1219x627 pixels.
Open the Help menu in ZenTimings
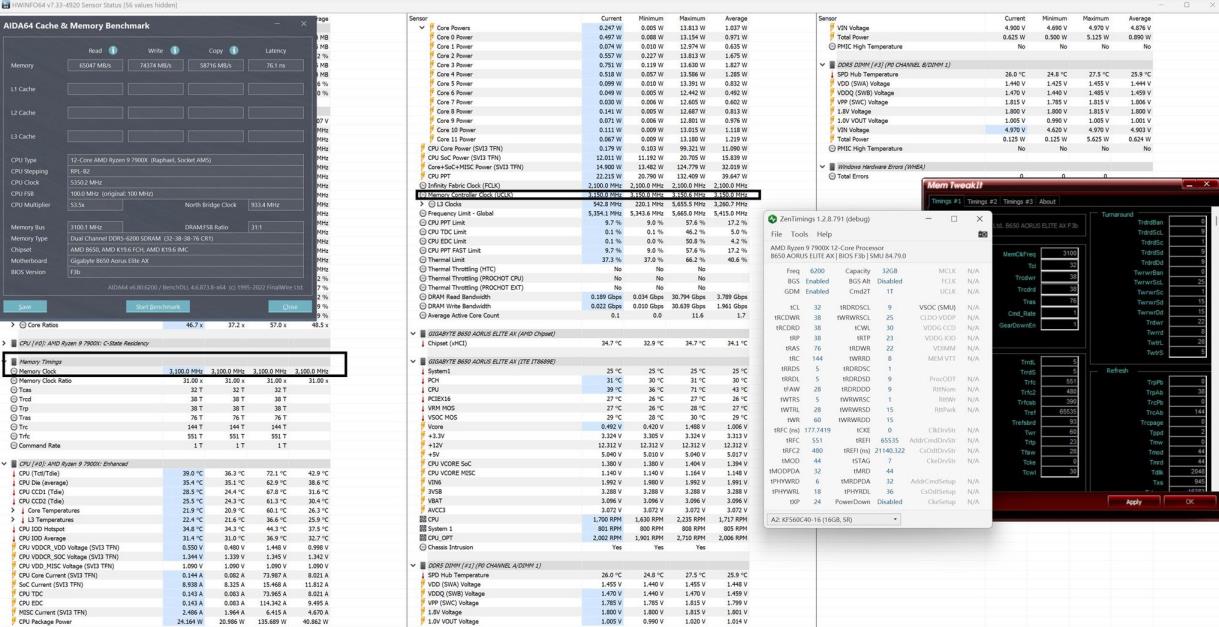pyautogui.click(x=825, y=234)
